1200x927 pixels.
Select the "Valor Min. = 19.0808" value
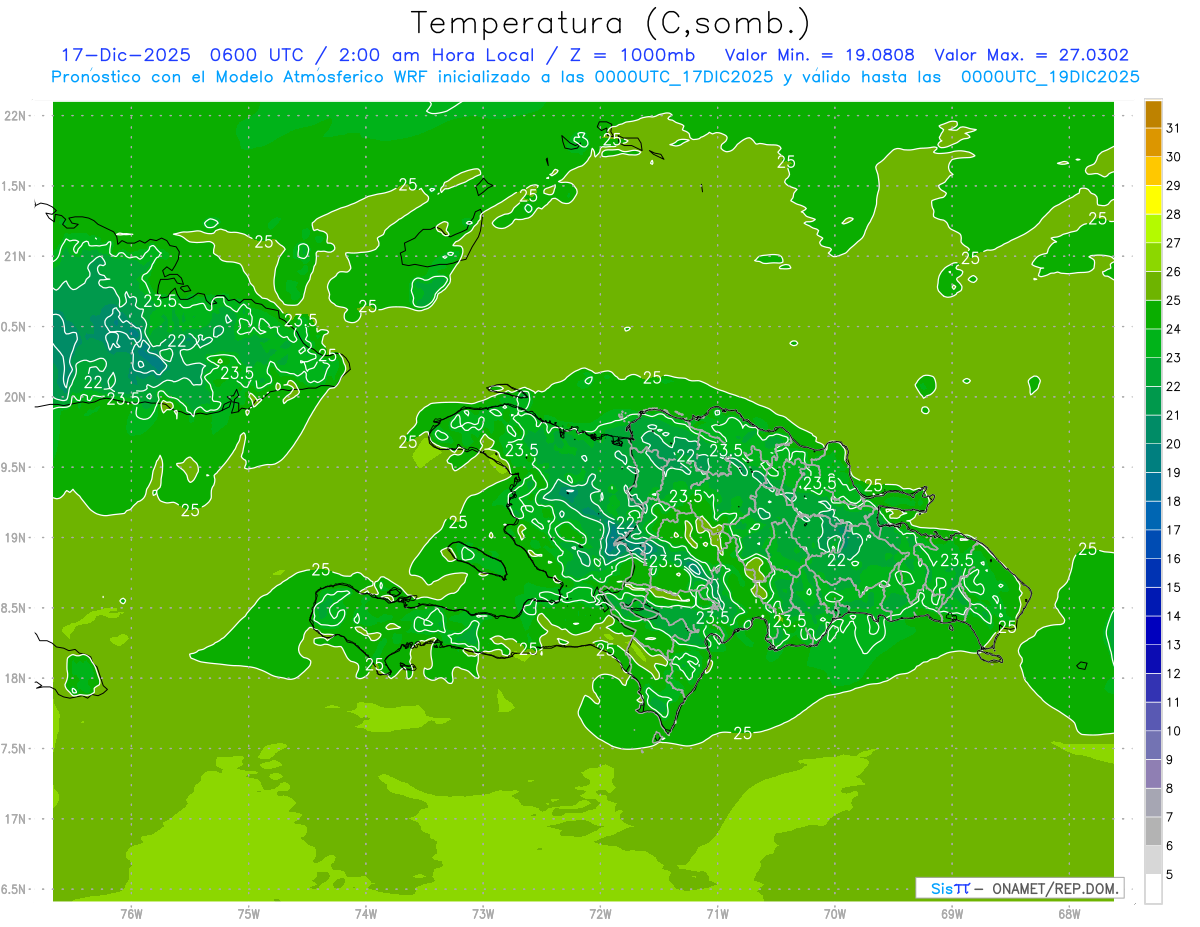[x=820, y=55]
